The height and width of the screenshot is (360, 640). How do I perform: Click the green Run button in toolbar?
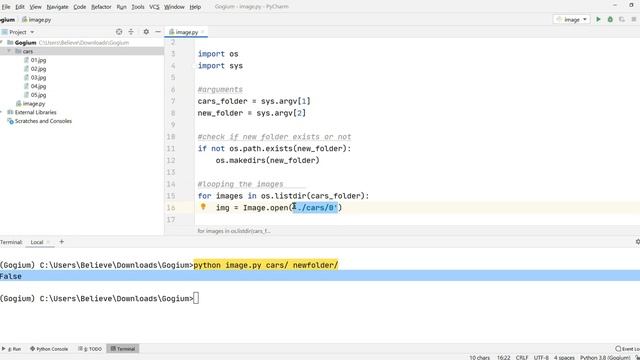598,19
